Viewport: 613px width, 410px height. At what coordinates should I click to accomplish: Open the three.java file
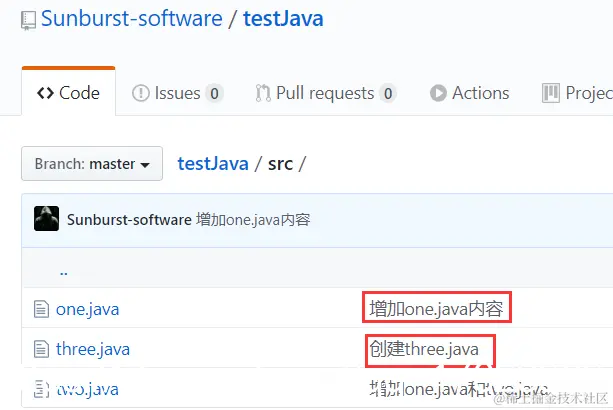point(93,349)
